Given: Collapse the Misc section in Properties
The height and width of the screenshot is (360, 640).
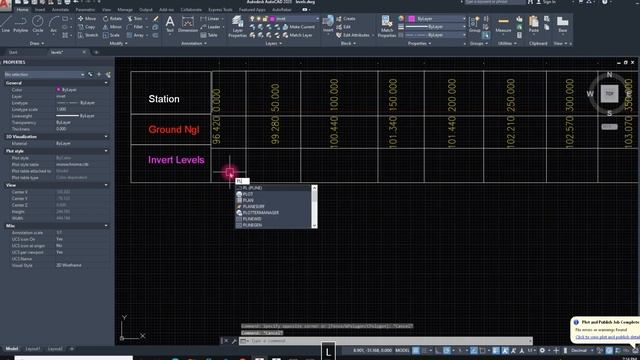Looking at the screenshot, I should pos(106,226).
